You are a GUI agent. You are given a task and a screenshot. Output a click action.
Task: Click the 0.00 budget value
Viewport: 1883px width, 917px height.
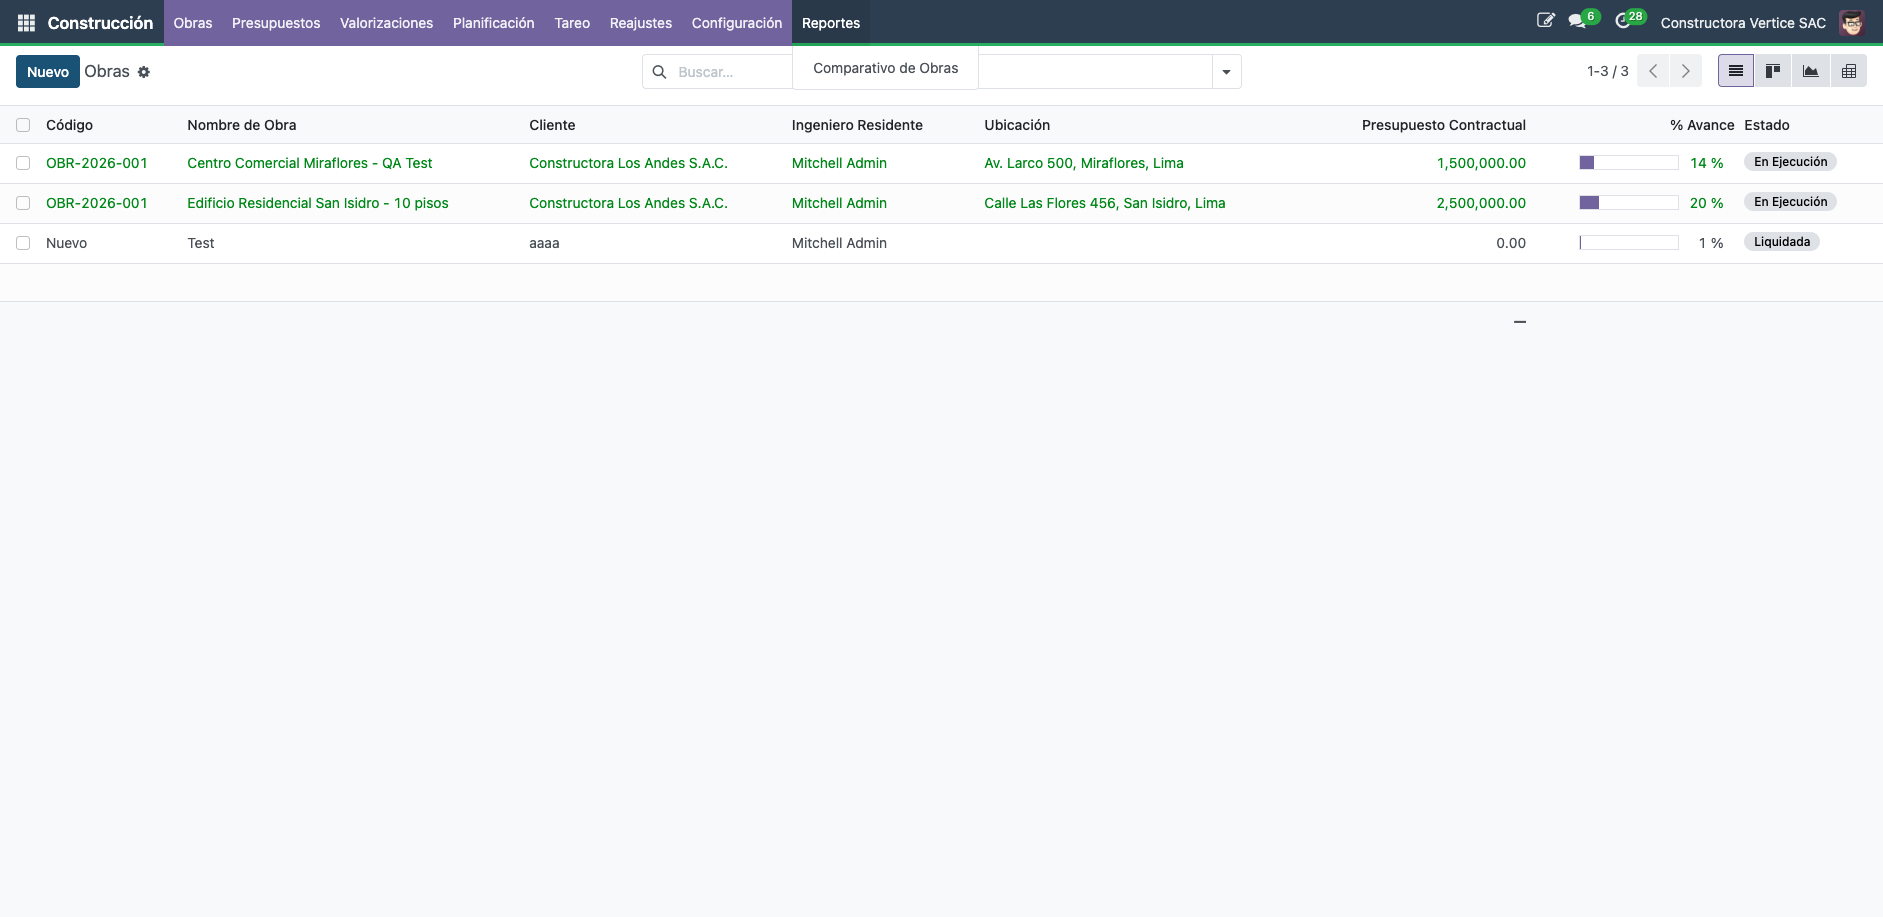point(1511,243)
